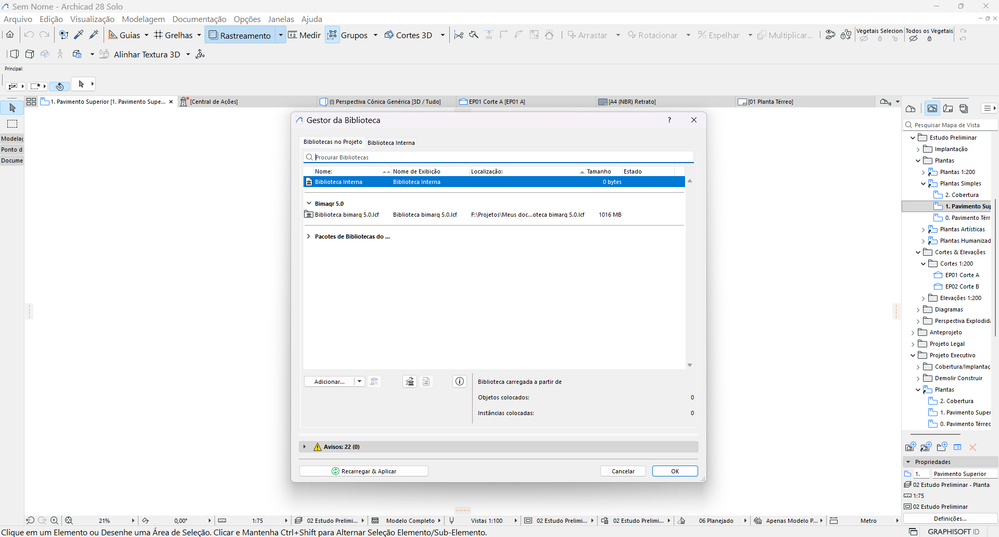Select the Marquee tool in toolbox

click(12, 124)
